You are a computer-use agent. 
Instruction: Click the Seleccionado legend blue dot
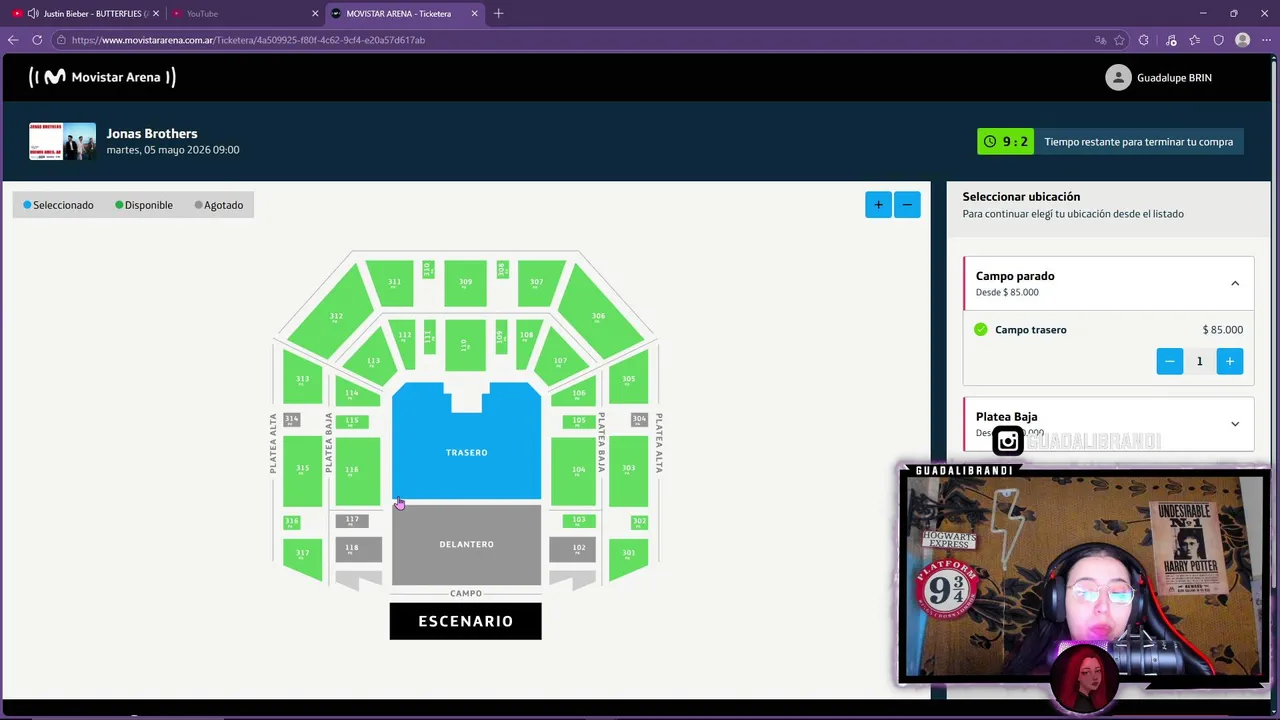[x=27, y=205]
